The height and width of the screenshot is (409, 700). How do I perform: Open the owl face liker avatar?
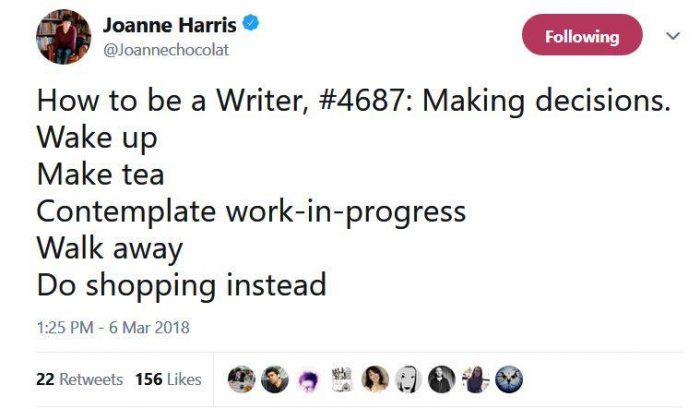(510, 379)
